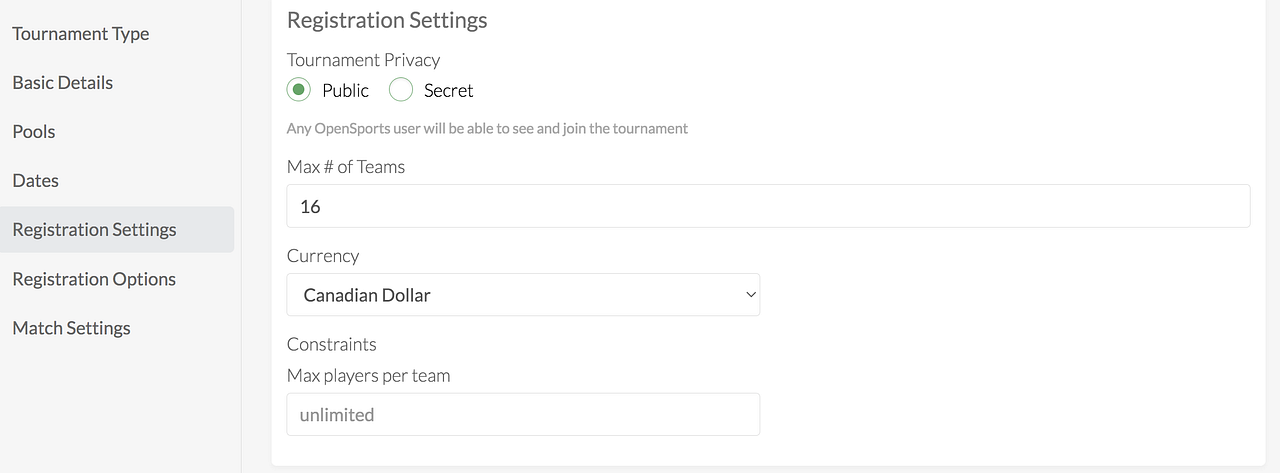Go to Basic Details in sidebar
The height and width of the screenshot is (473, 1280).
63,83
